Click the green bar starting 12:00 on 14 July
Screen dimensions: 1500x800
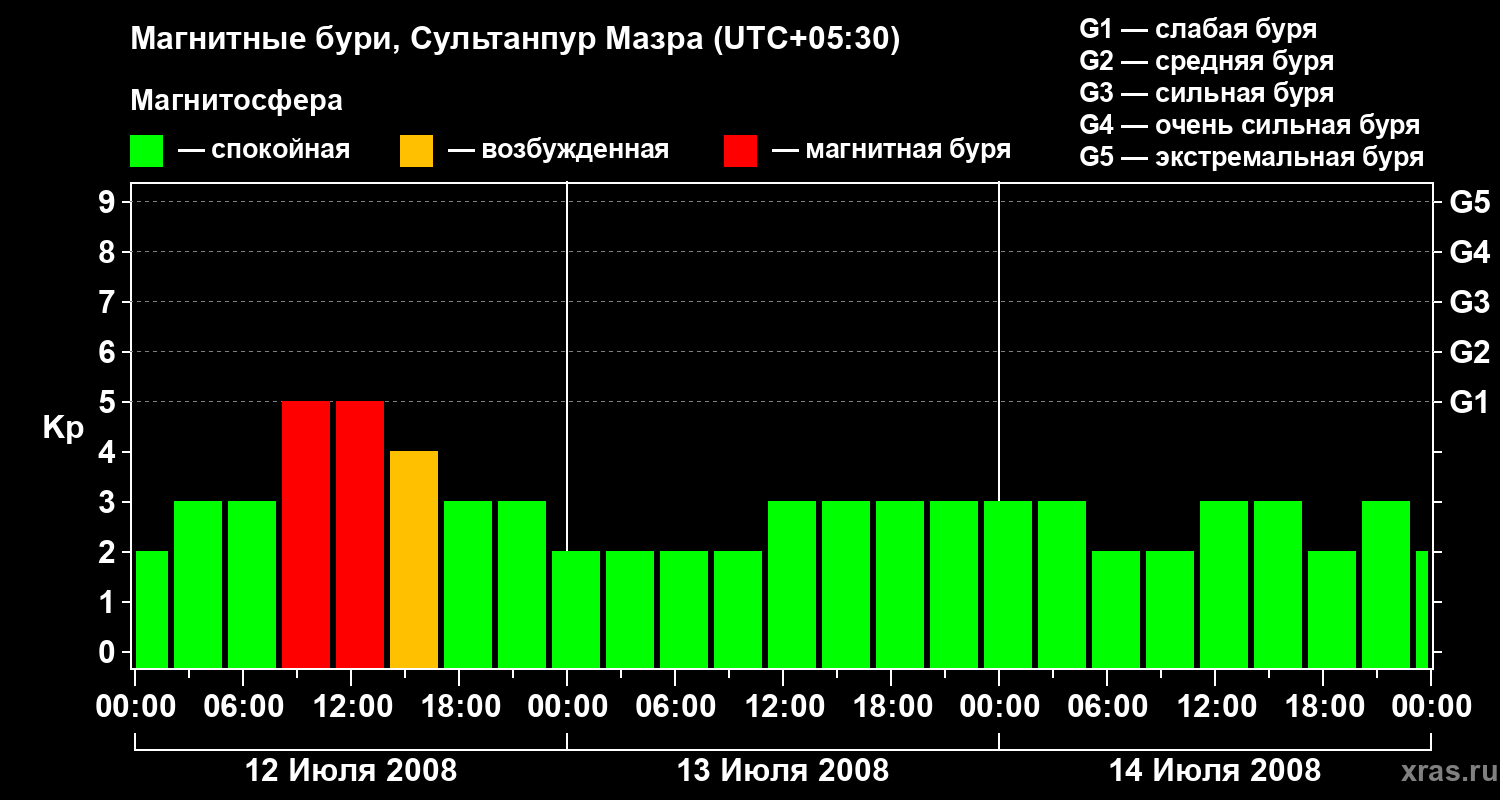tap(1224, 585)
